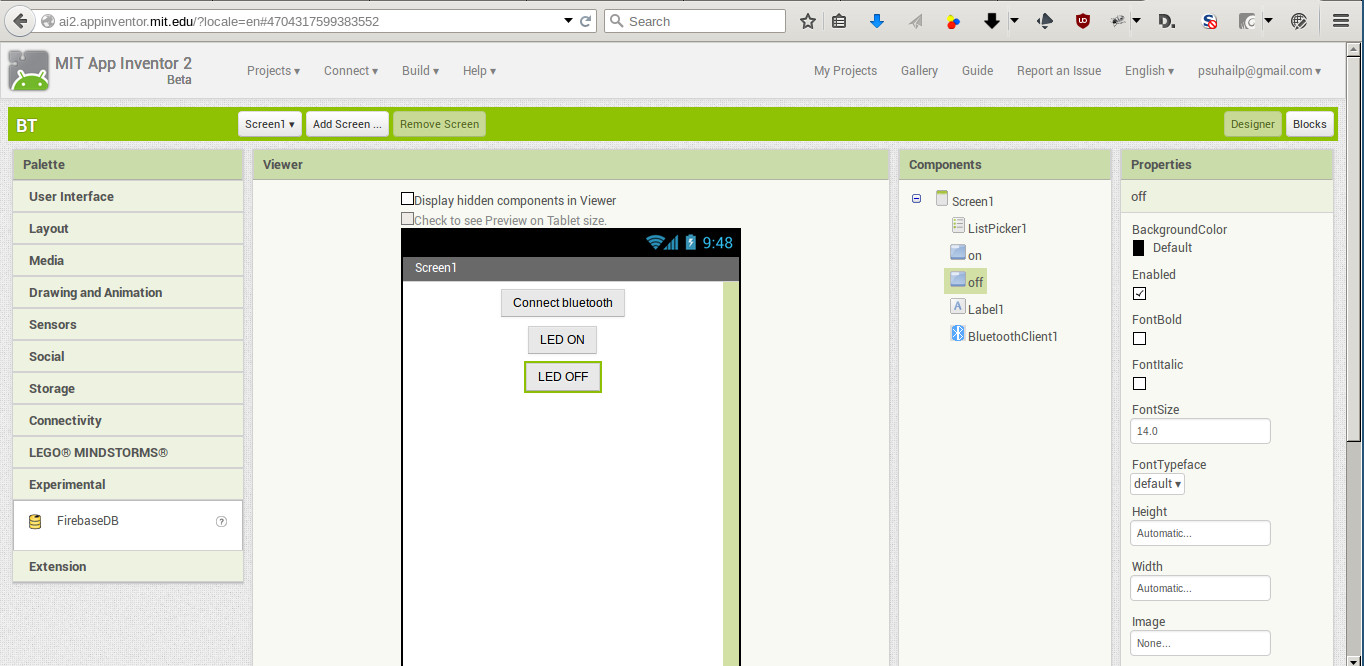The height and width of the screenshot is (666, 1364).
Task: Switch to the Designer view
Action: [1253, 124]
